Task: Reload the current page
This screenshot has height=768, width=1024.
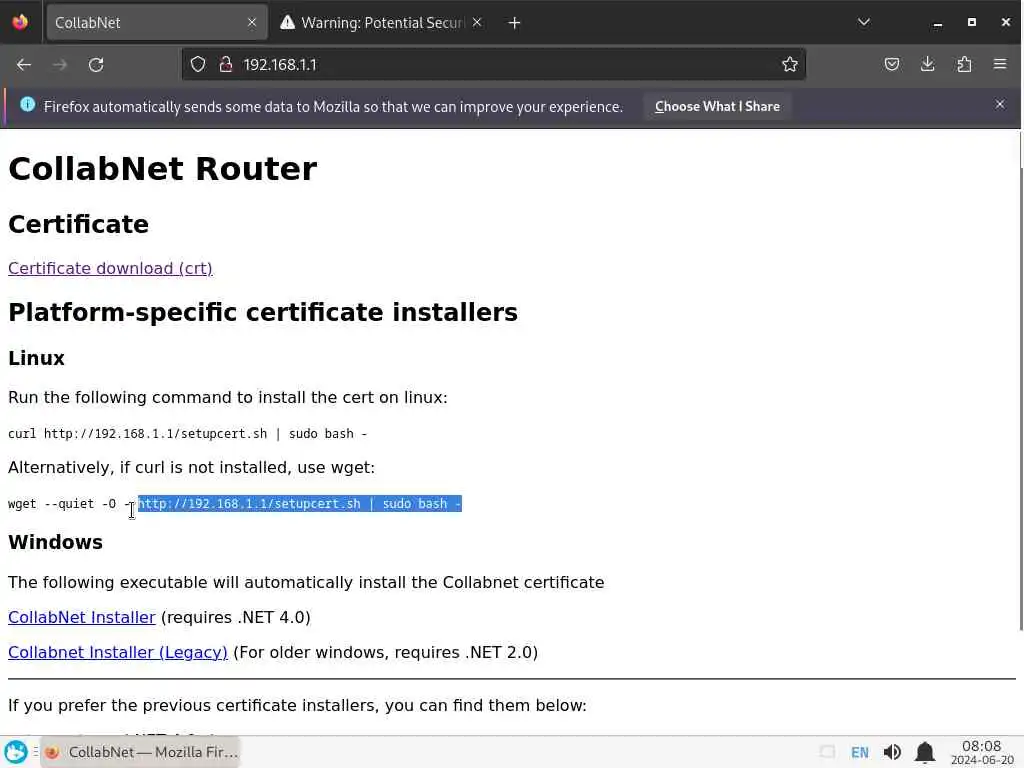Action: click(x=96, y=65)
